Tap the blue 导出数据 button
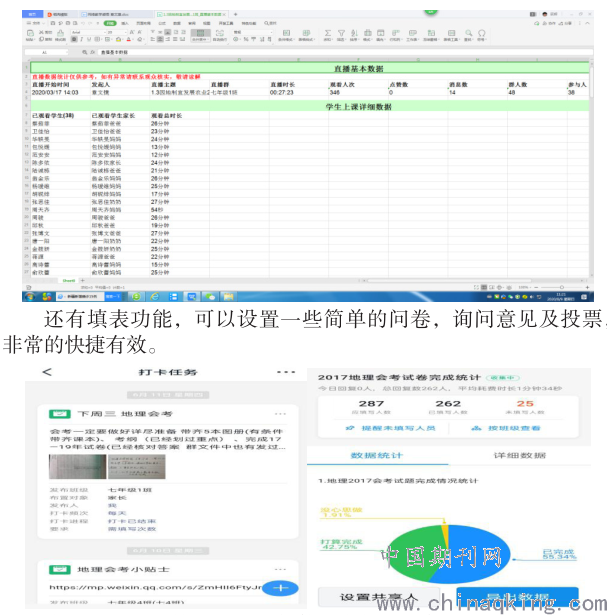607x615 pixels. tap(518, 597)
